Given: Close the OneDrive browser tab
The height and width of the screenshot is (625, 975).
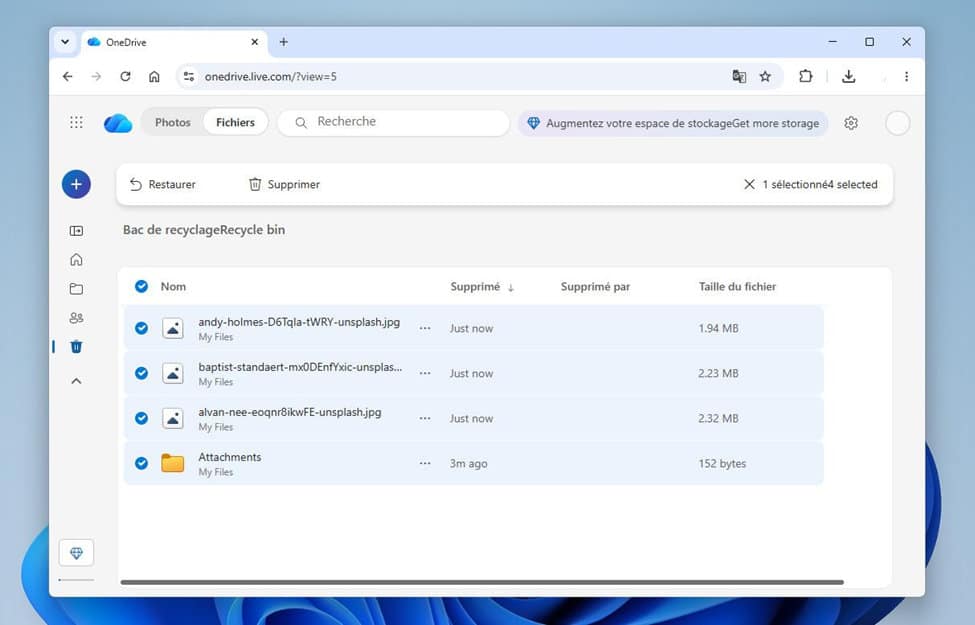Looking at the screenshot, I should (254, 42).
